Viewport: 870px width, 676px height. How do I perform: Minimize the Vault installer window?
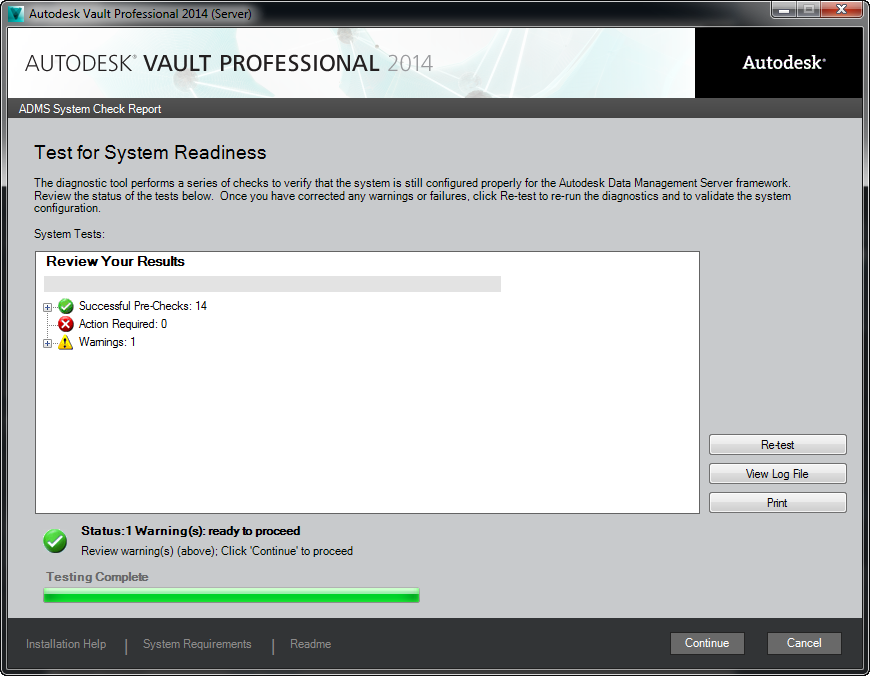785,9
